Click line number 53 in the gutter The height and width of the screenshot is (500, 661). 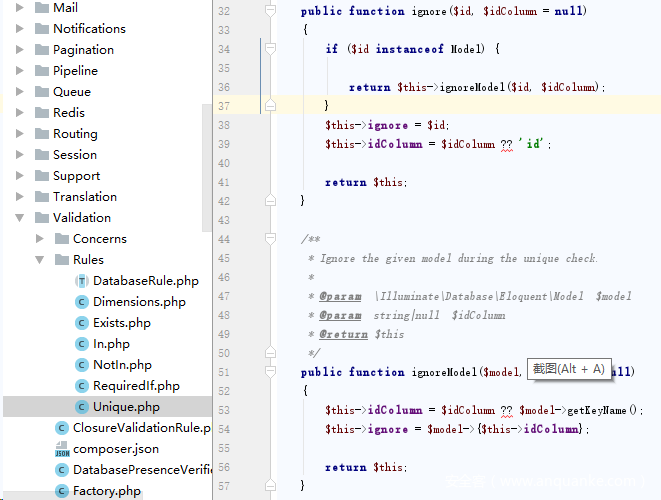tap(224, 410)
